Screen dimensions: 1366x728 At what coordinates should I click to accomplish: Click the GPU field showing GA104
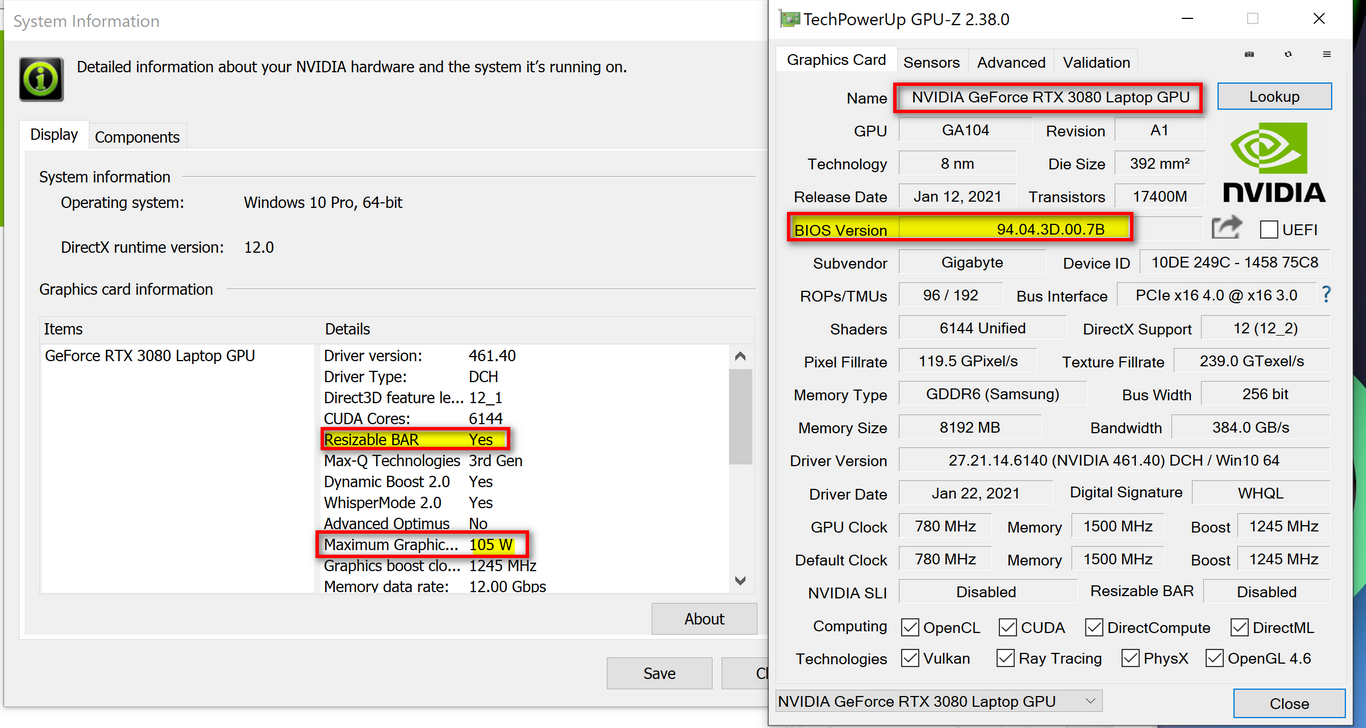tap(965, 130)
